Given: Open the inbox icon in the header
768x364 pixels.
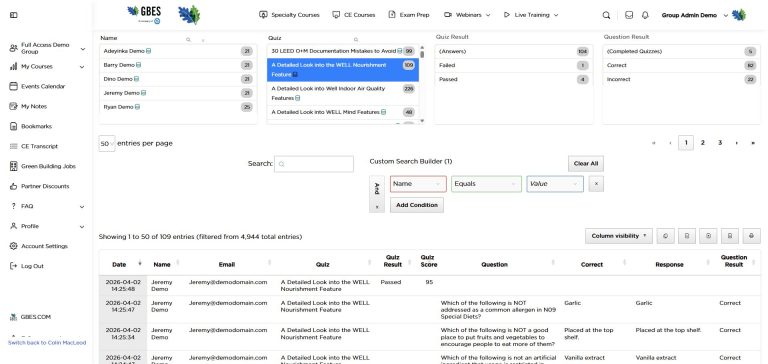Looking at the screenshot, I should coord(629,15).
